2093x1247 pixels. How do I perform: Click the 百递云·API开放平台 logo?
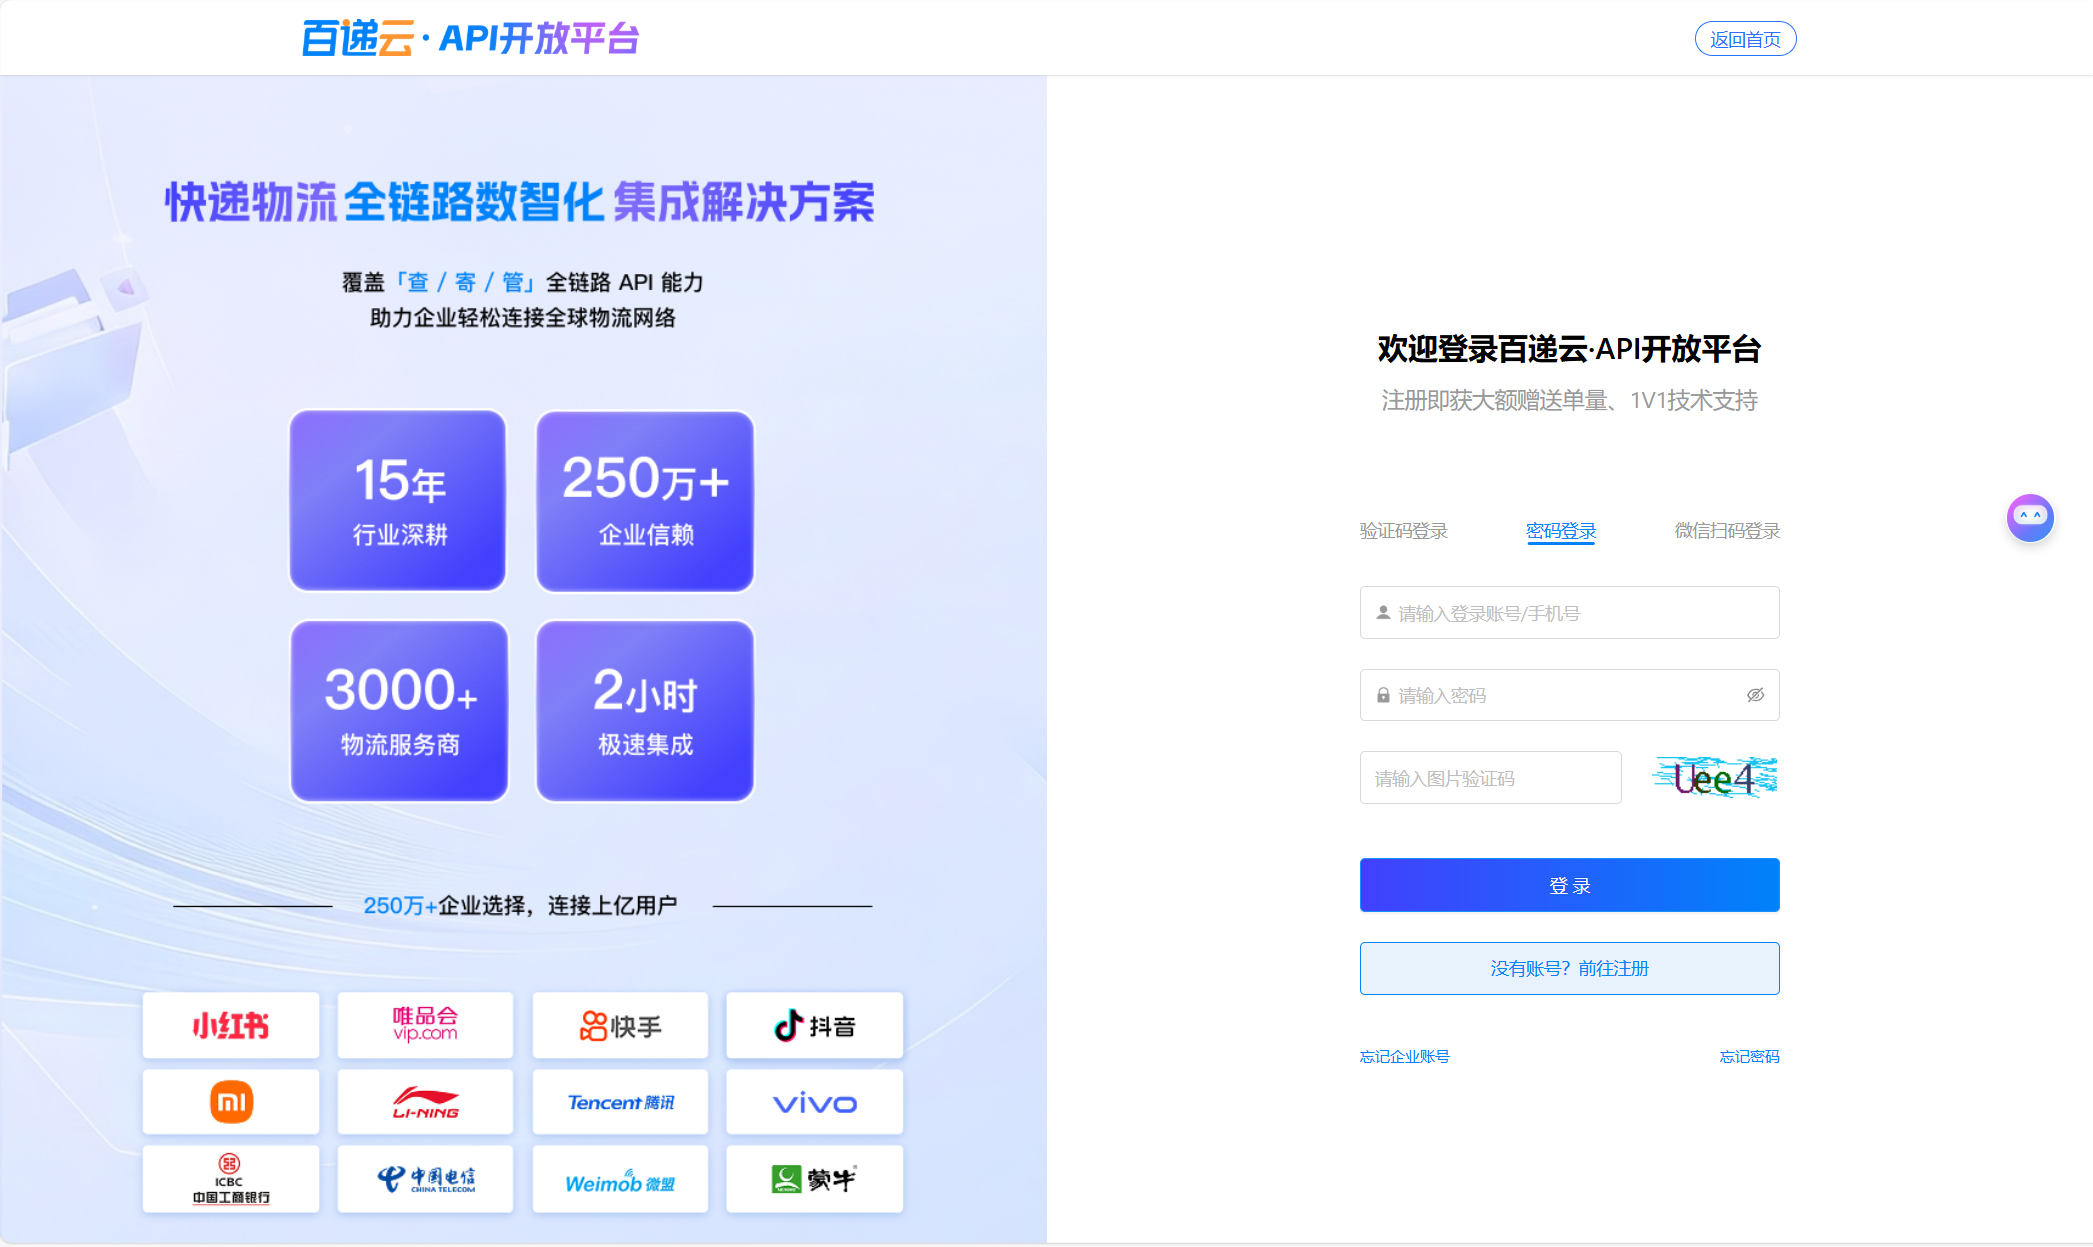pos(470,38)
